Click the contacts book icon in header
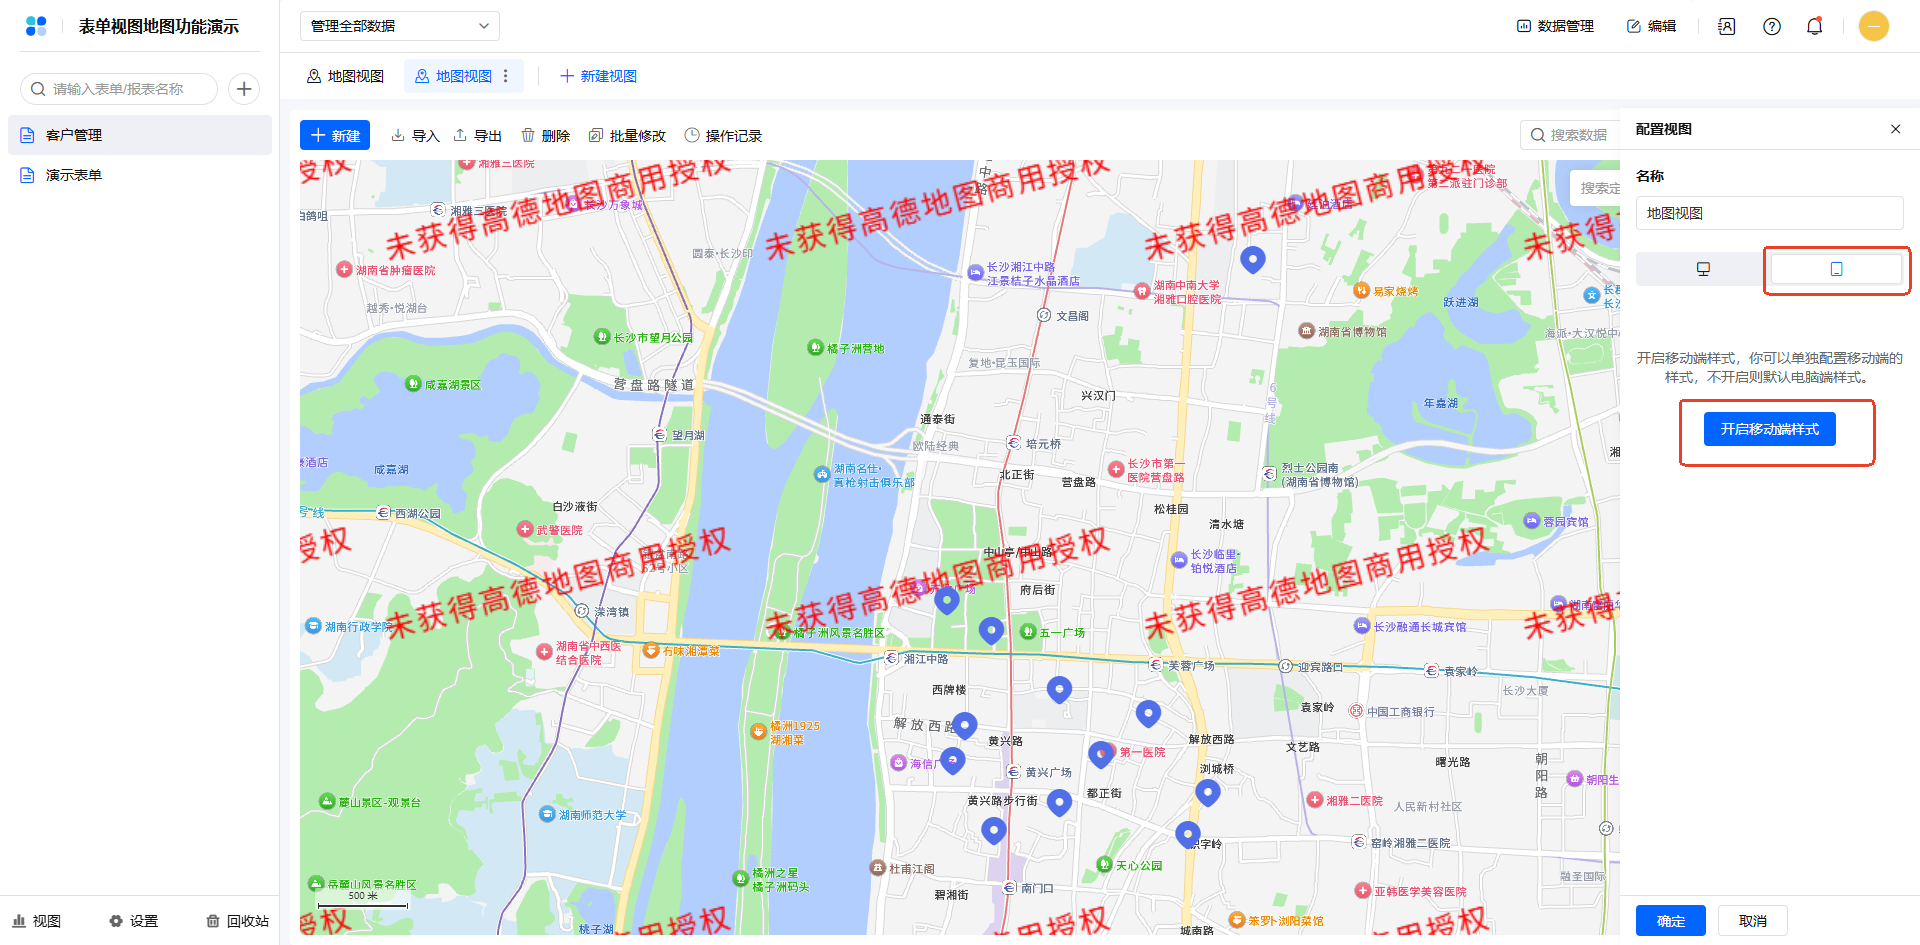The height and width of the screenshot is (945, 1920). point(1726,26)
